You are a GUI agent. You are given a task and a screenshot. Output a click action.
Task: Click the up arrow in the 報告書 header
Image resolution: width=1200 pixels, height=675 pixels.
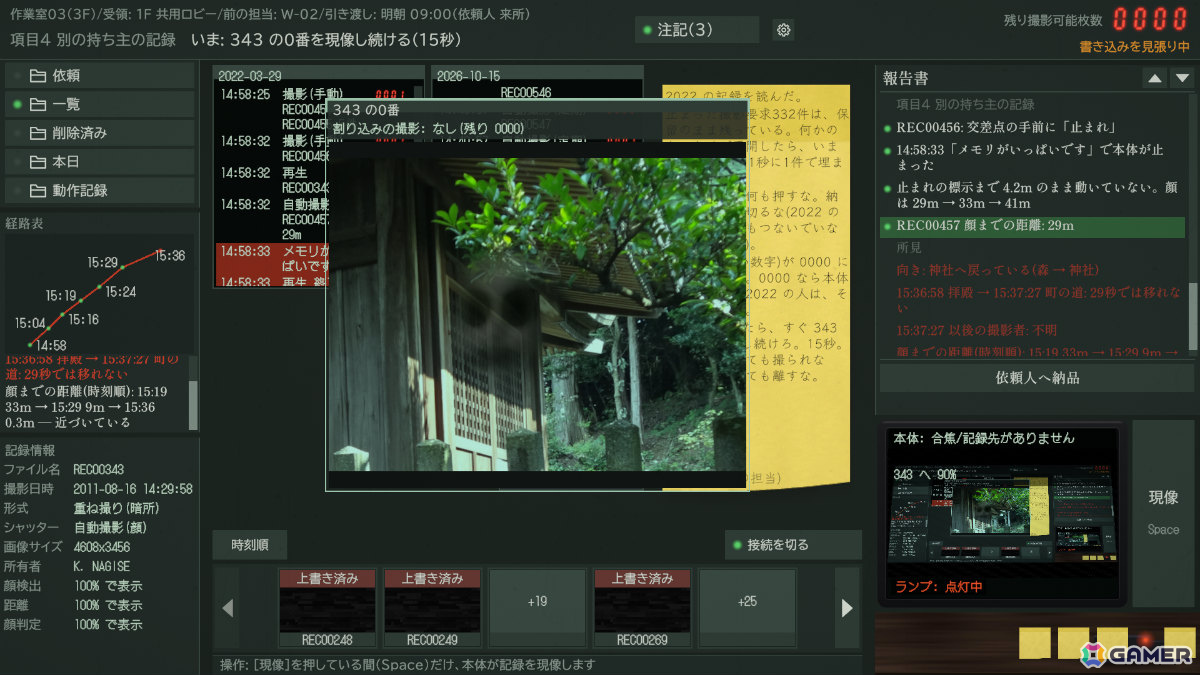click(1155, 78)
